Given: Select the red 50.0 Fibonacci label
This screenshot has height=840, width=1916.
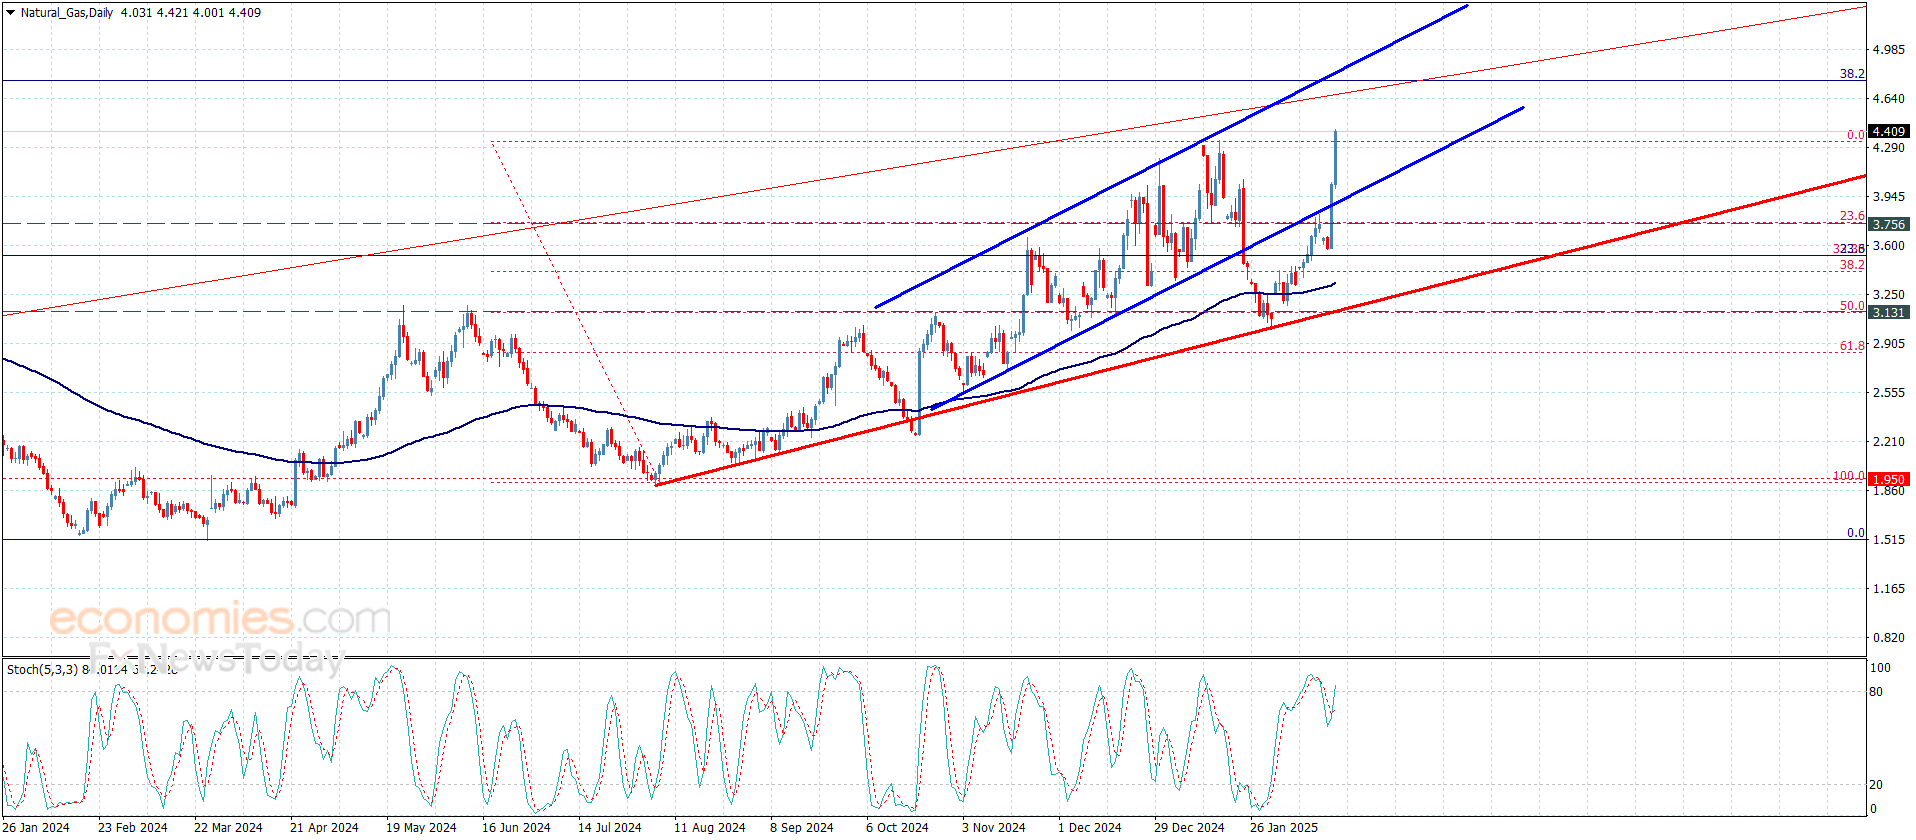Looking at the screenshot, I should [1852, 306].
